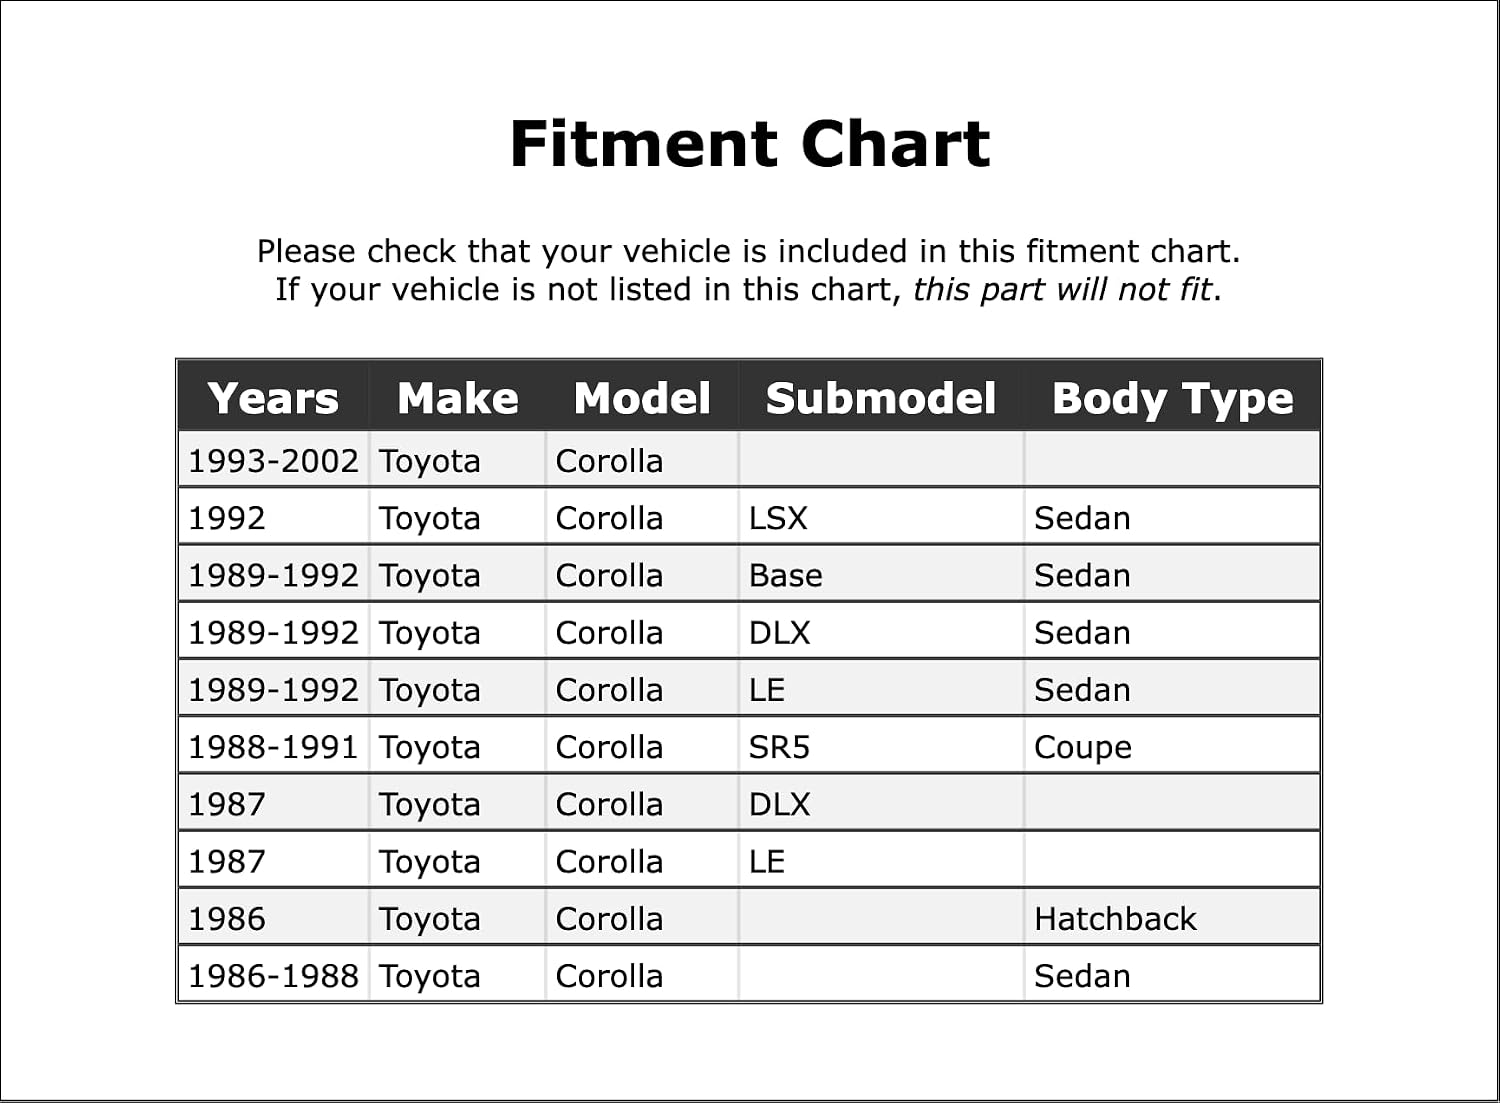
Task: Select the SR5 submodel cell
Action: (x=881, y=746)
